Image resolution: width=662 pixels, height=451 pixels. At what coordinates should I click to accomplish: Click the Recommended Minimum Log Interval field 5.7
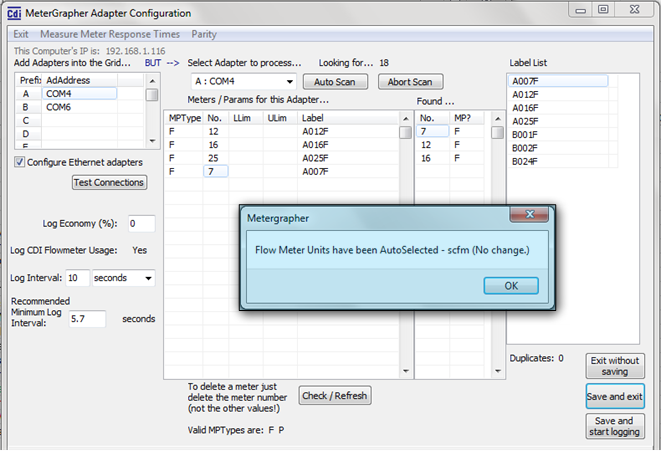point(87,319)
